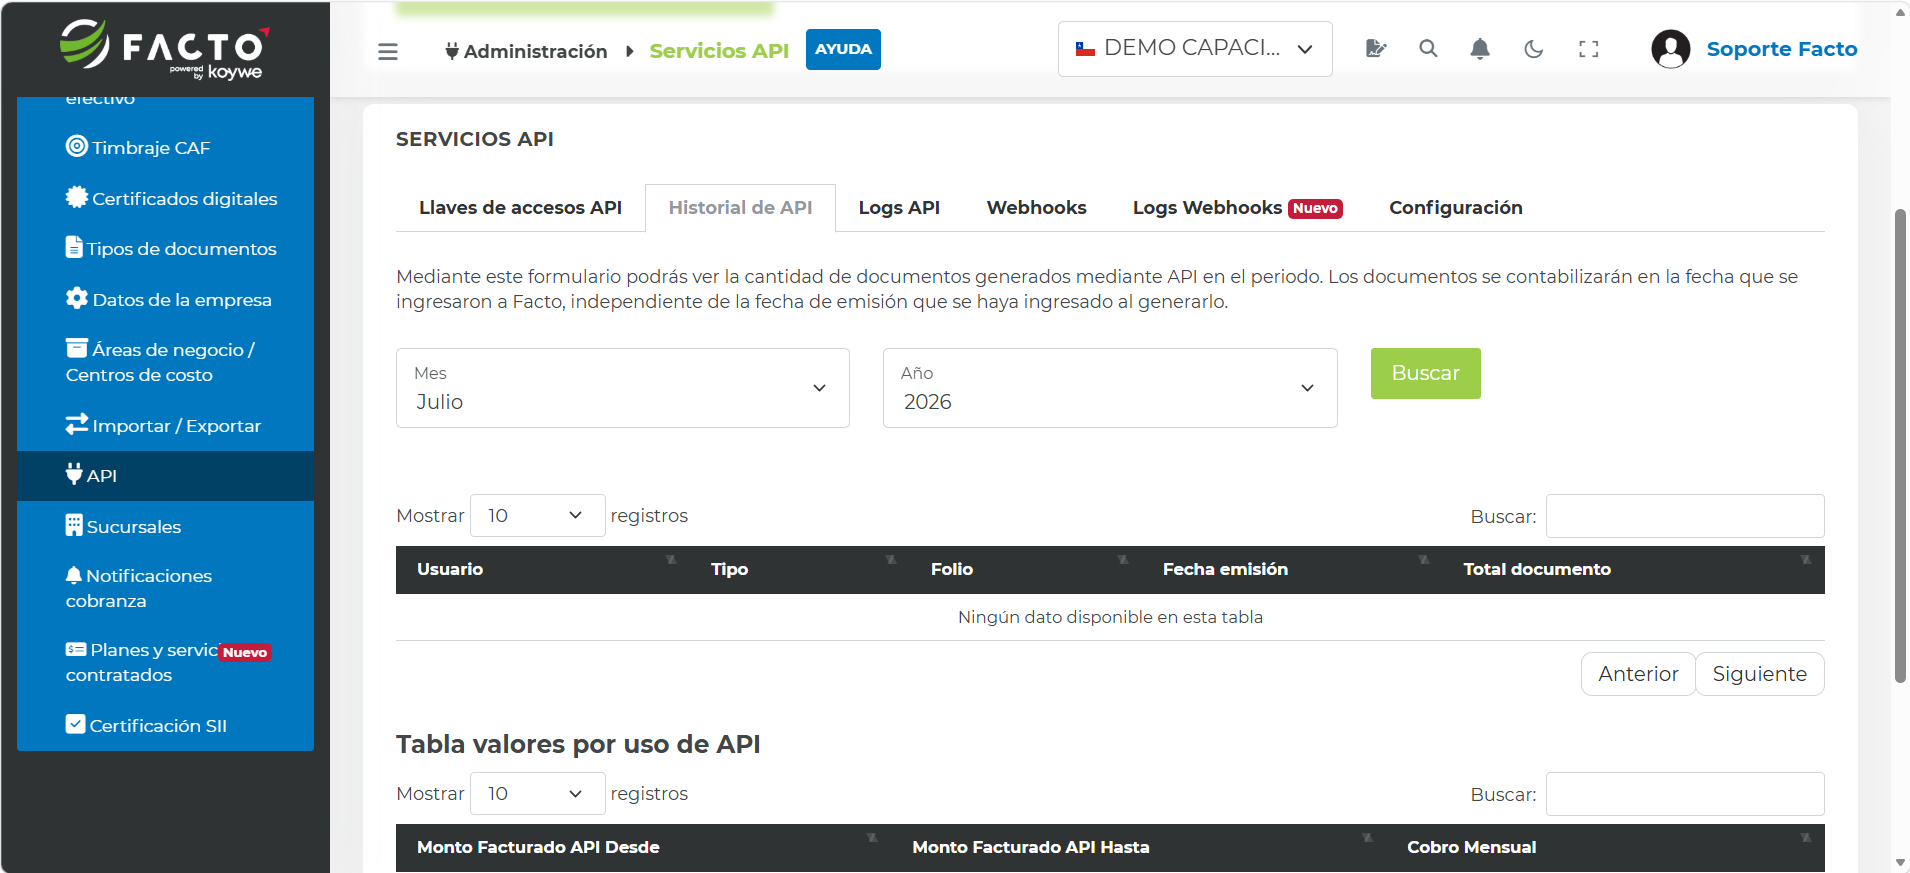Viewport: 1910px width, 873px height.
Task: Toggle the hamburger sidebar menu
Action: point(388,51)
